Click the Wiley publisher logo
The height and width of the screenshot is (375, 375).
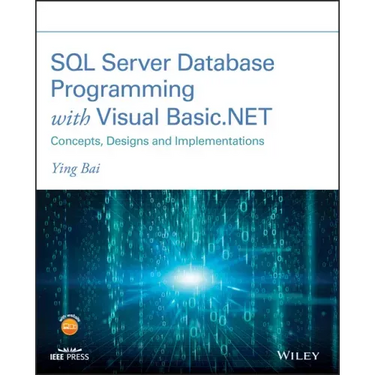pyautogui.click(x=298, y=355)
